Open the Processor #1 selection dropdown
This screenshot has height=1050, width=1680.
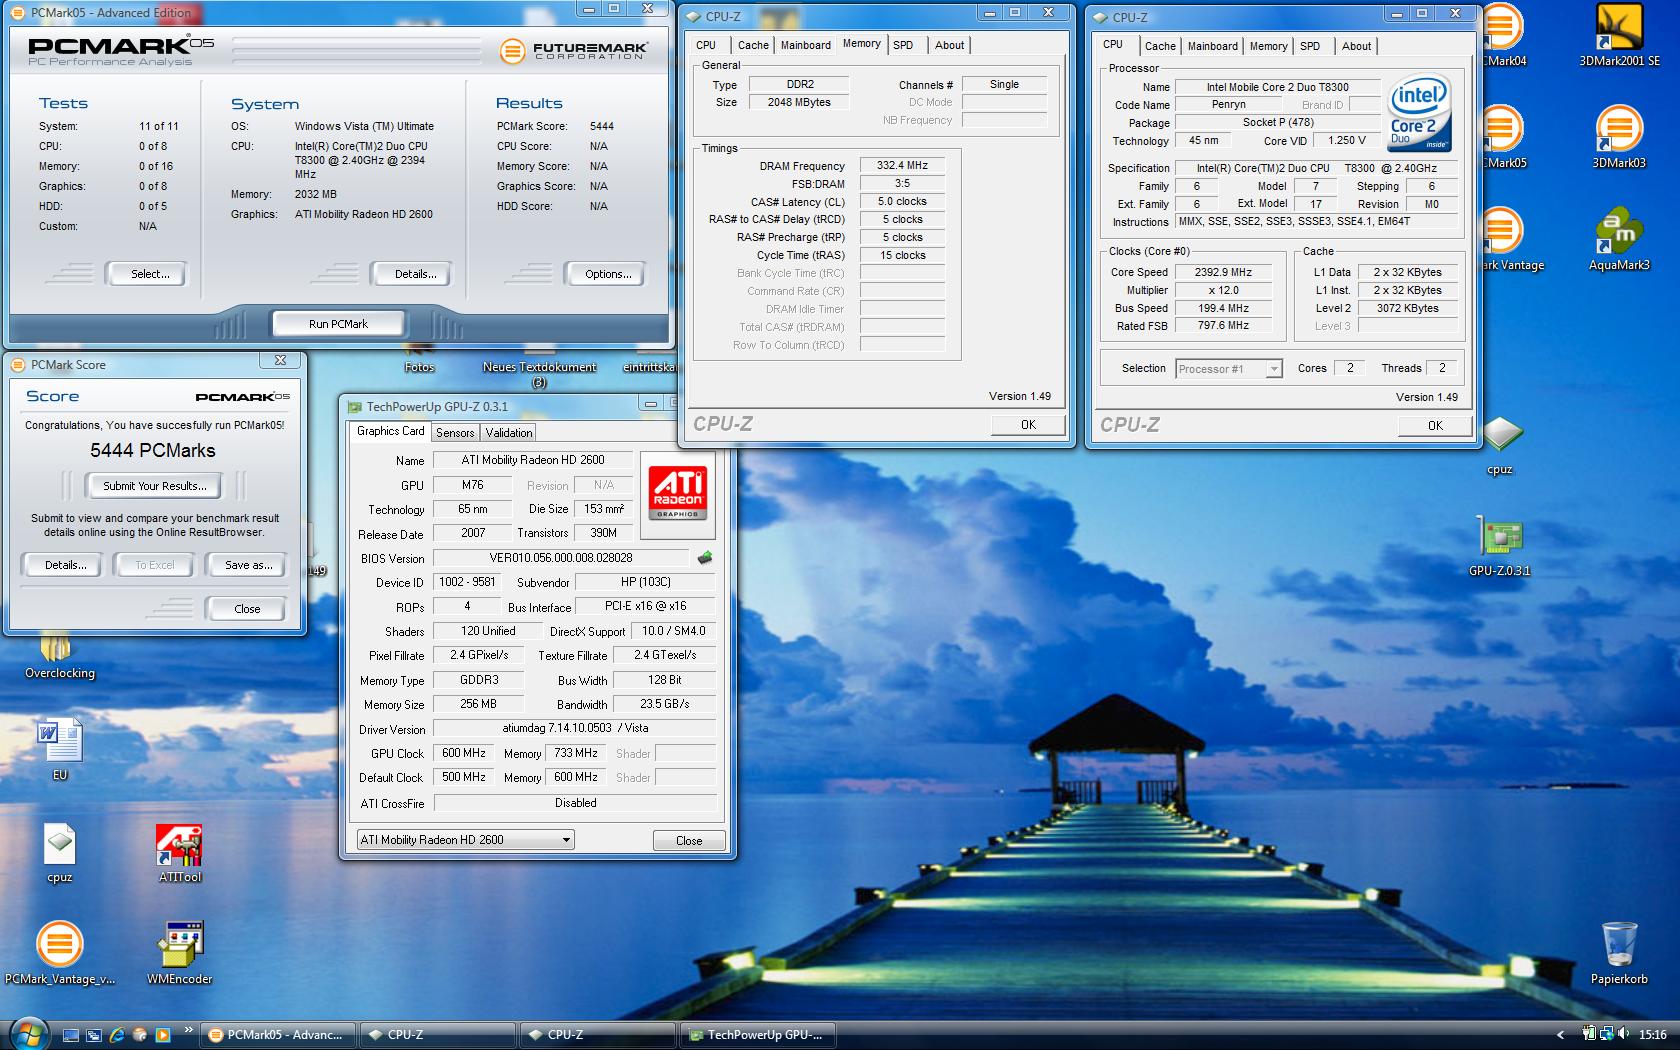pyautogui.click(x=1229, y=369)
